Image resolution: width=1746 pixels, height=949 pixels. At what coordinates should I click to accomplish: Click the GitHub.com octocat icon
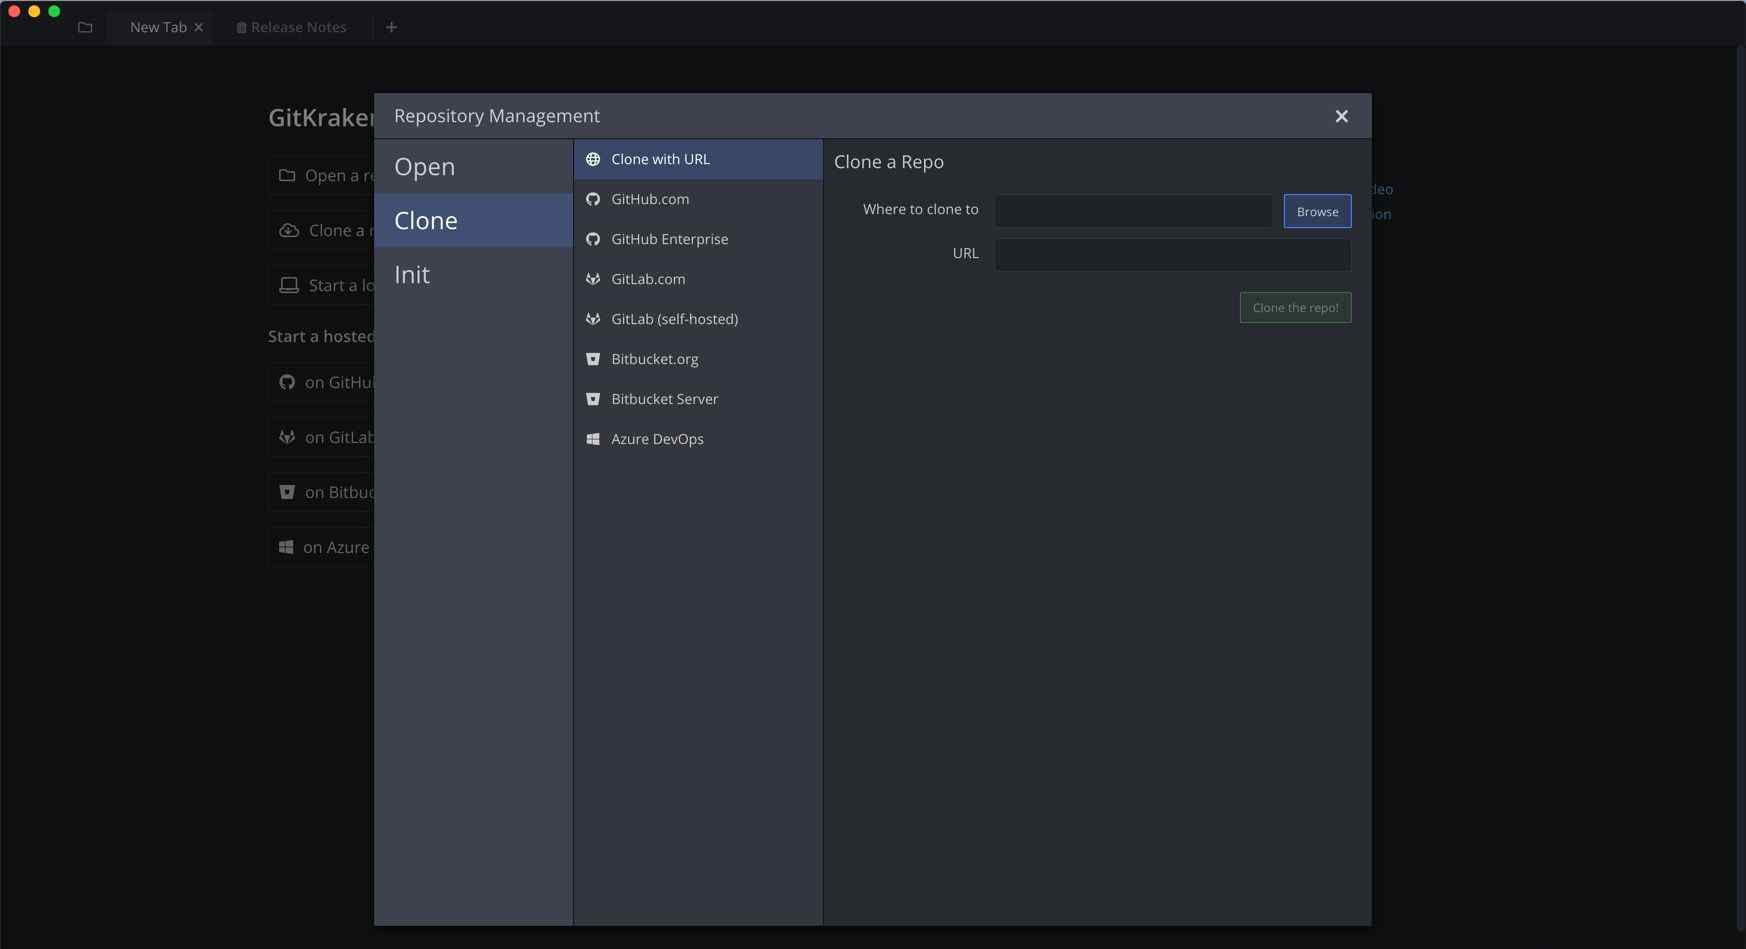593,199
